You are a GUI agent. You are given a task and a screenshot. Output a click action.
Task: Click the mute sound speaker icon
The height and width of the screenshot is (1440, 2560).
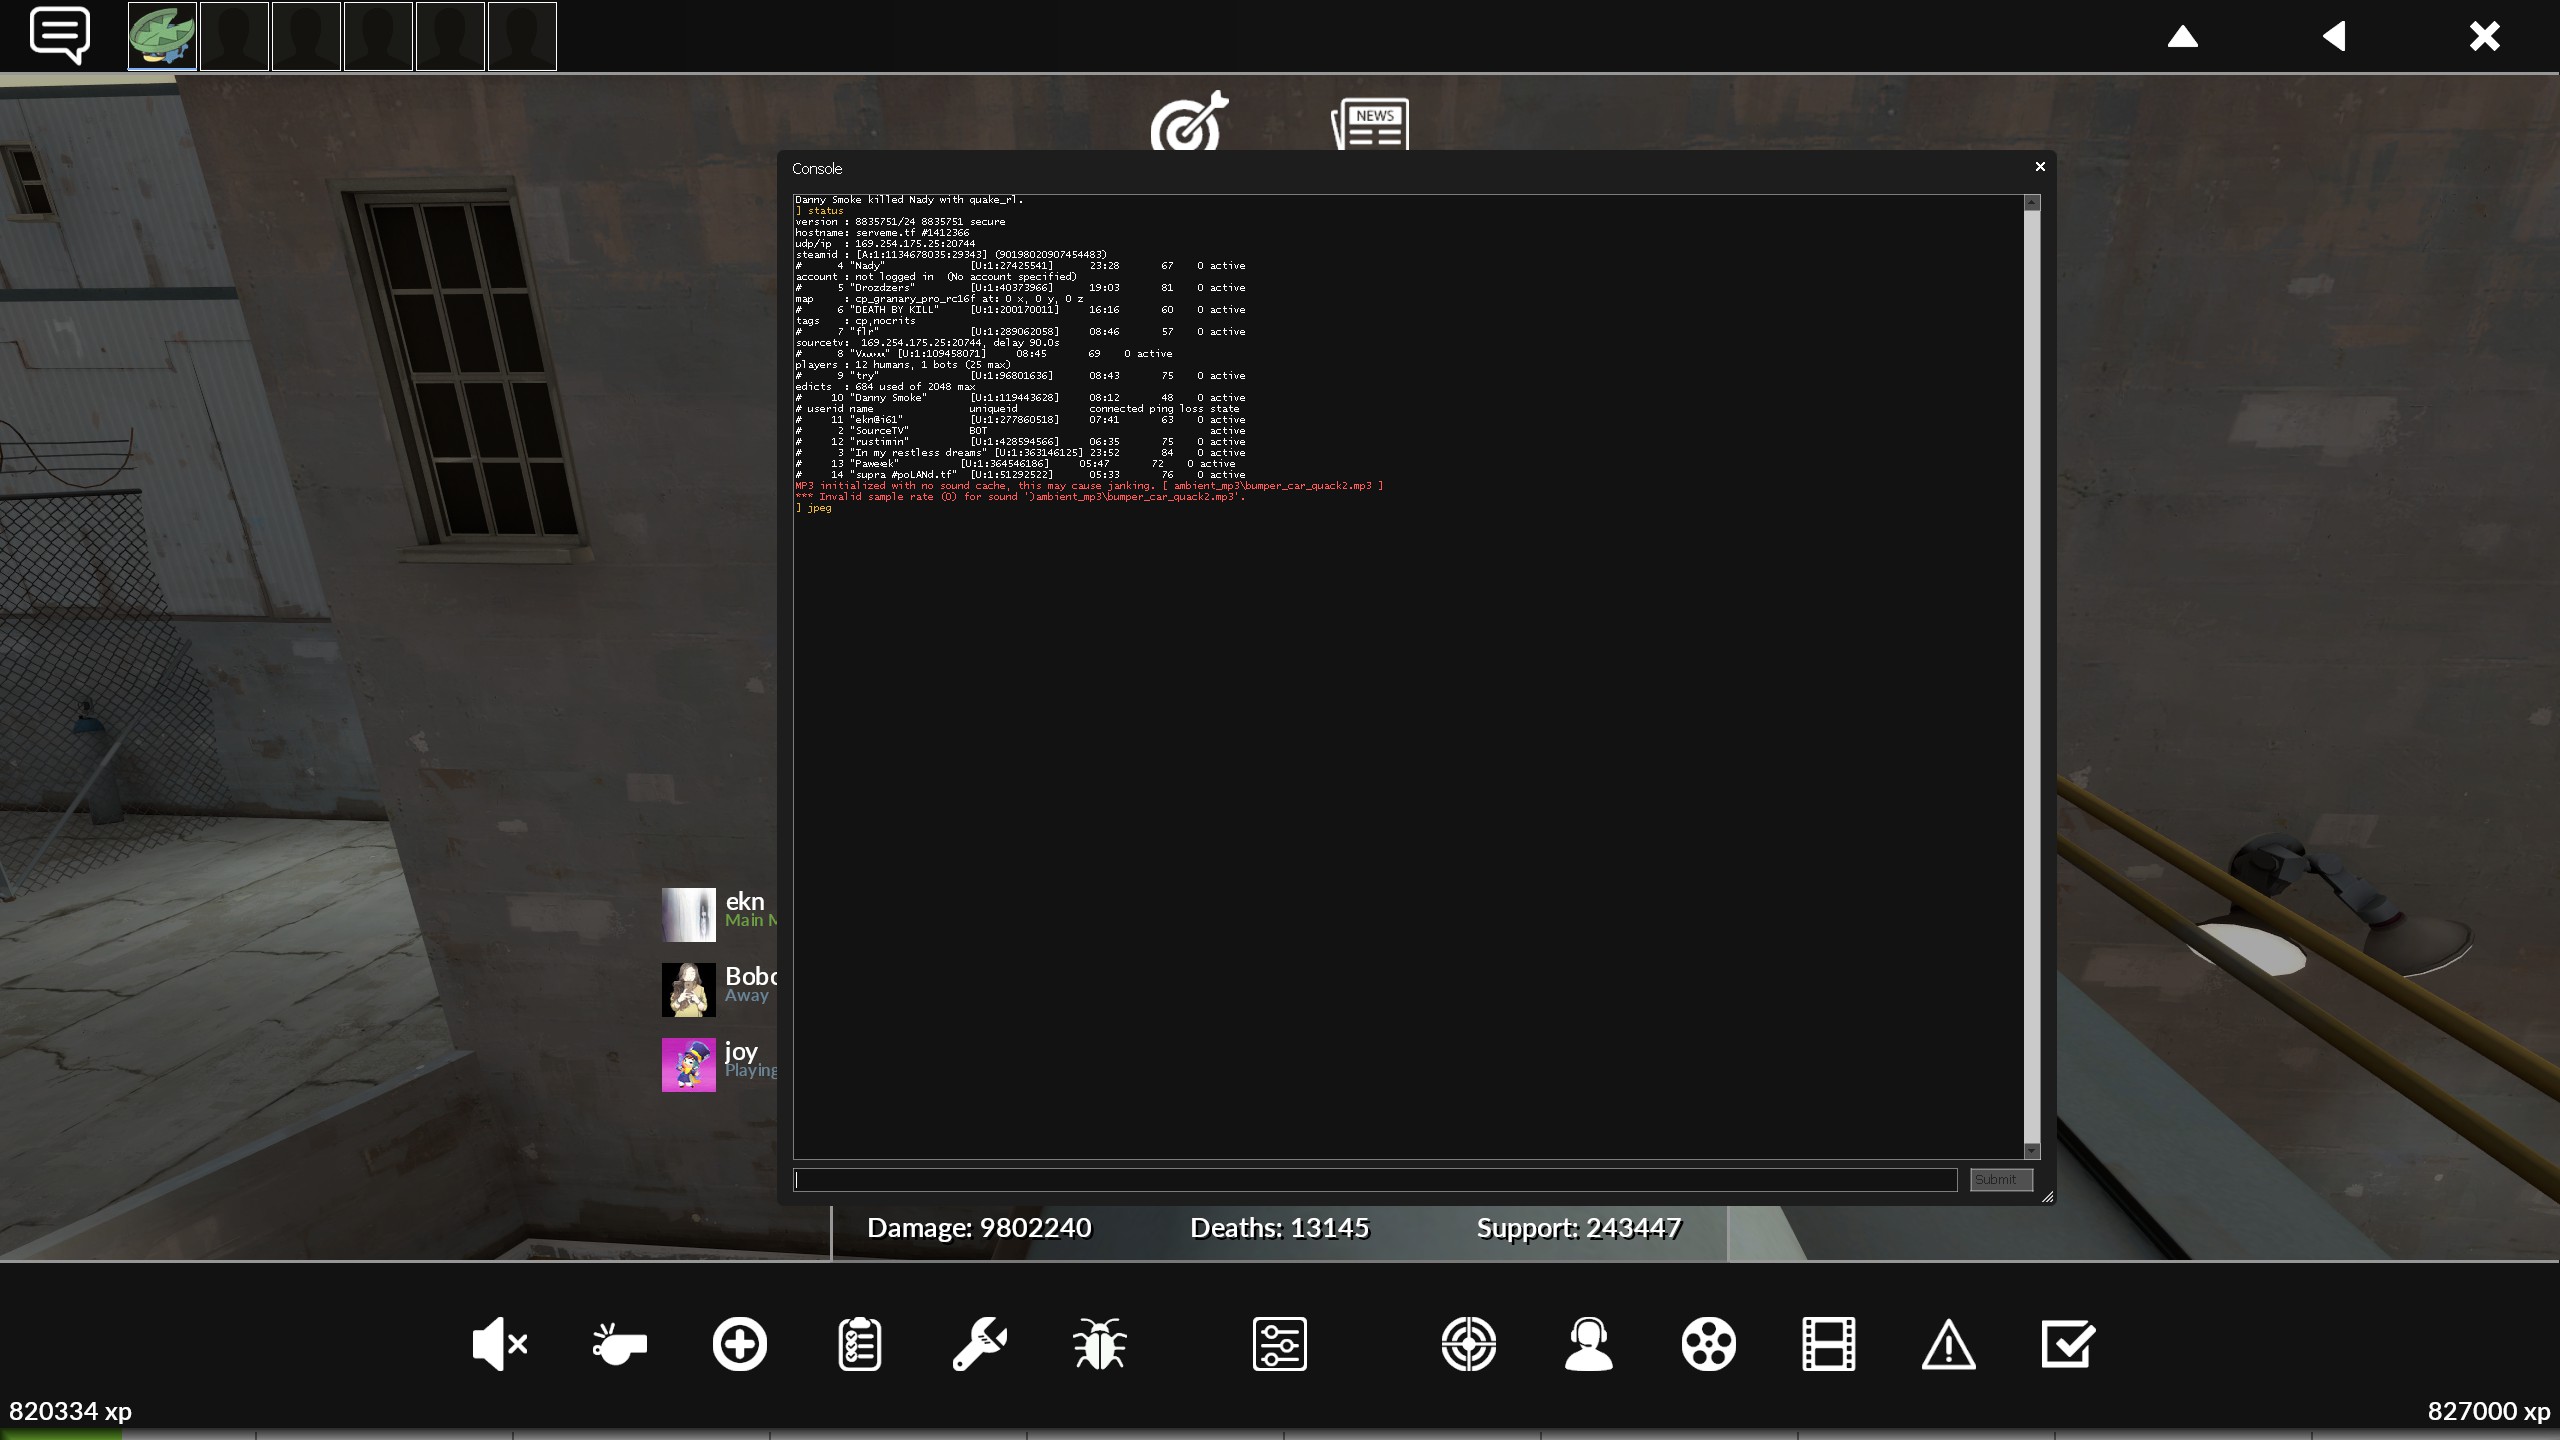coord(498,1344)
